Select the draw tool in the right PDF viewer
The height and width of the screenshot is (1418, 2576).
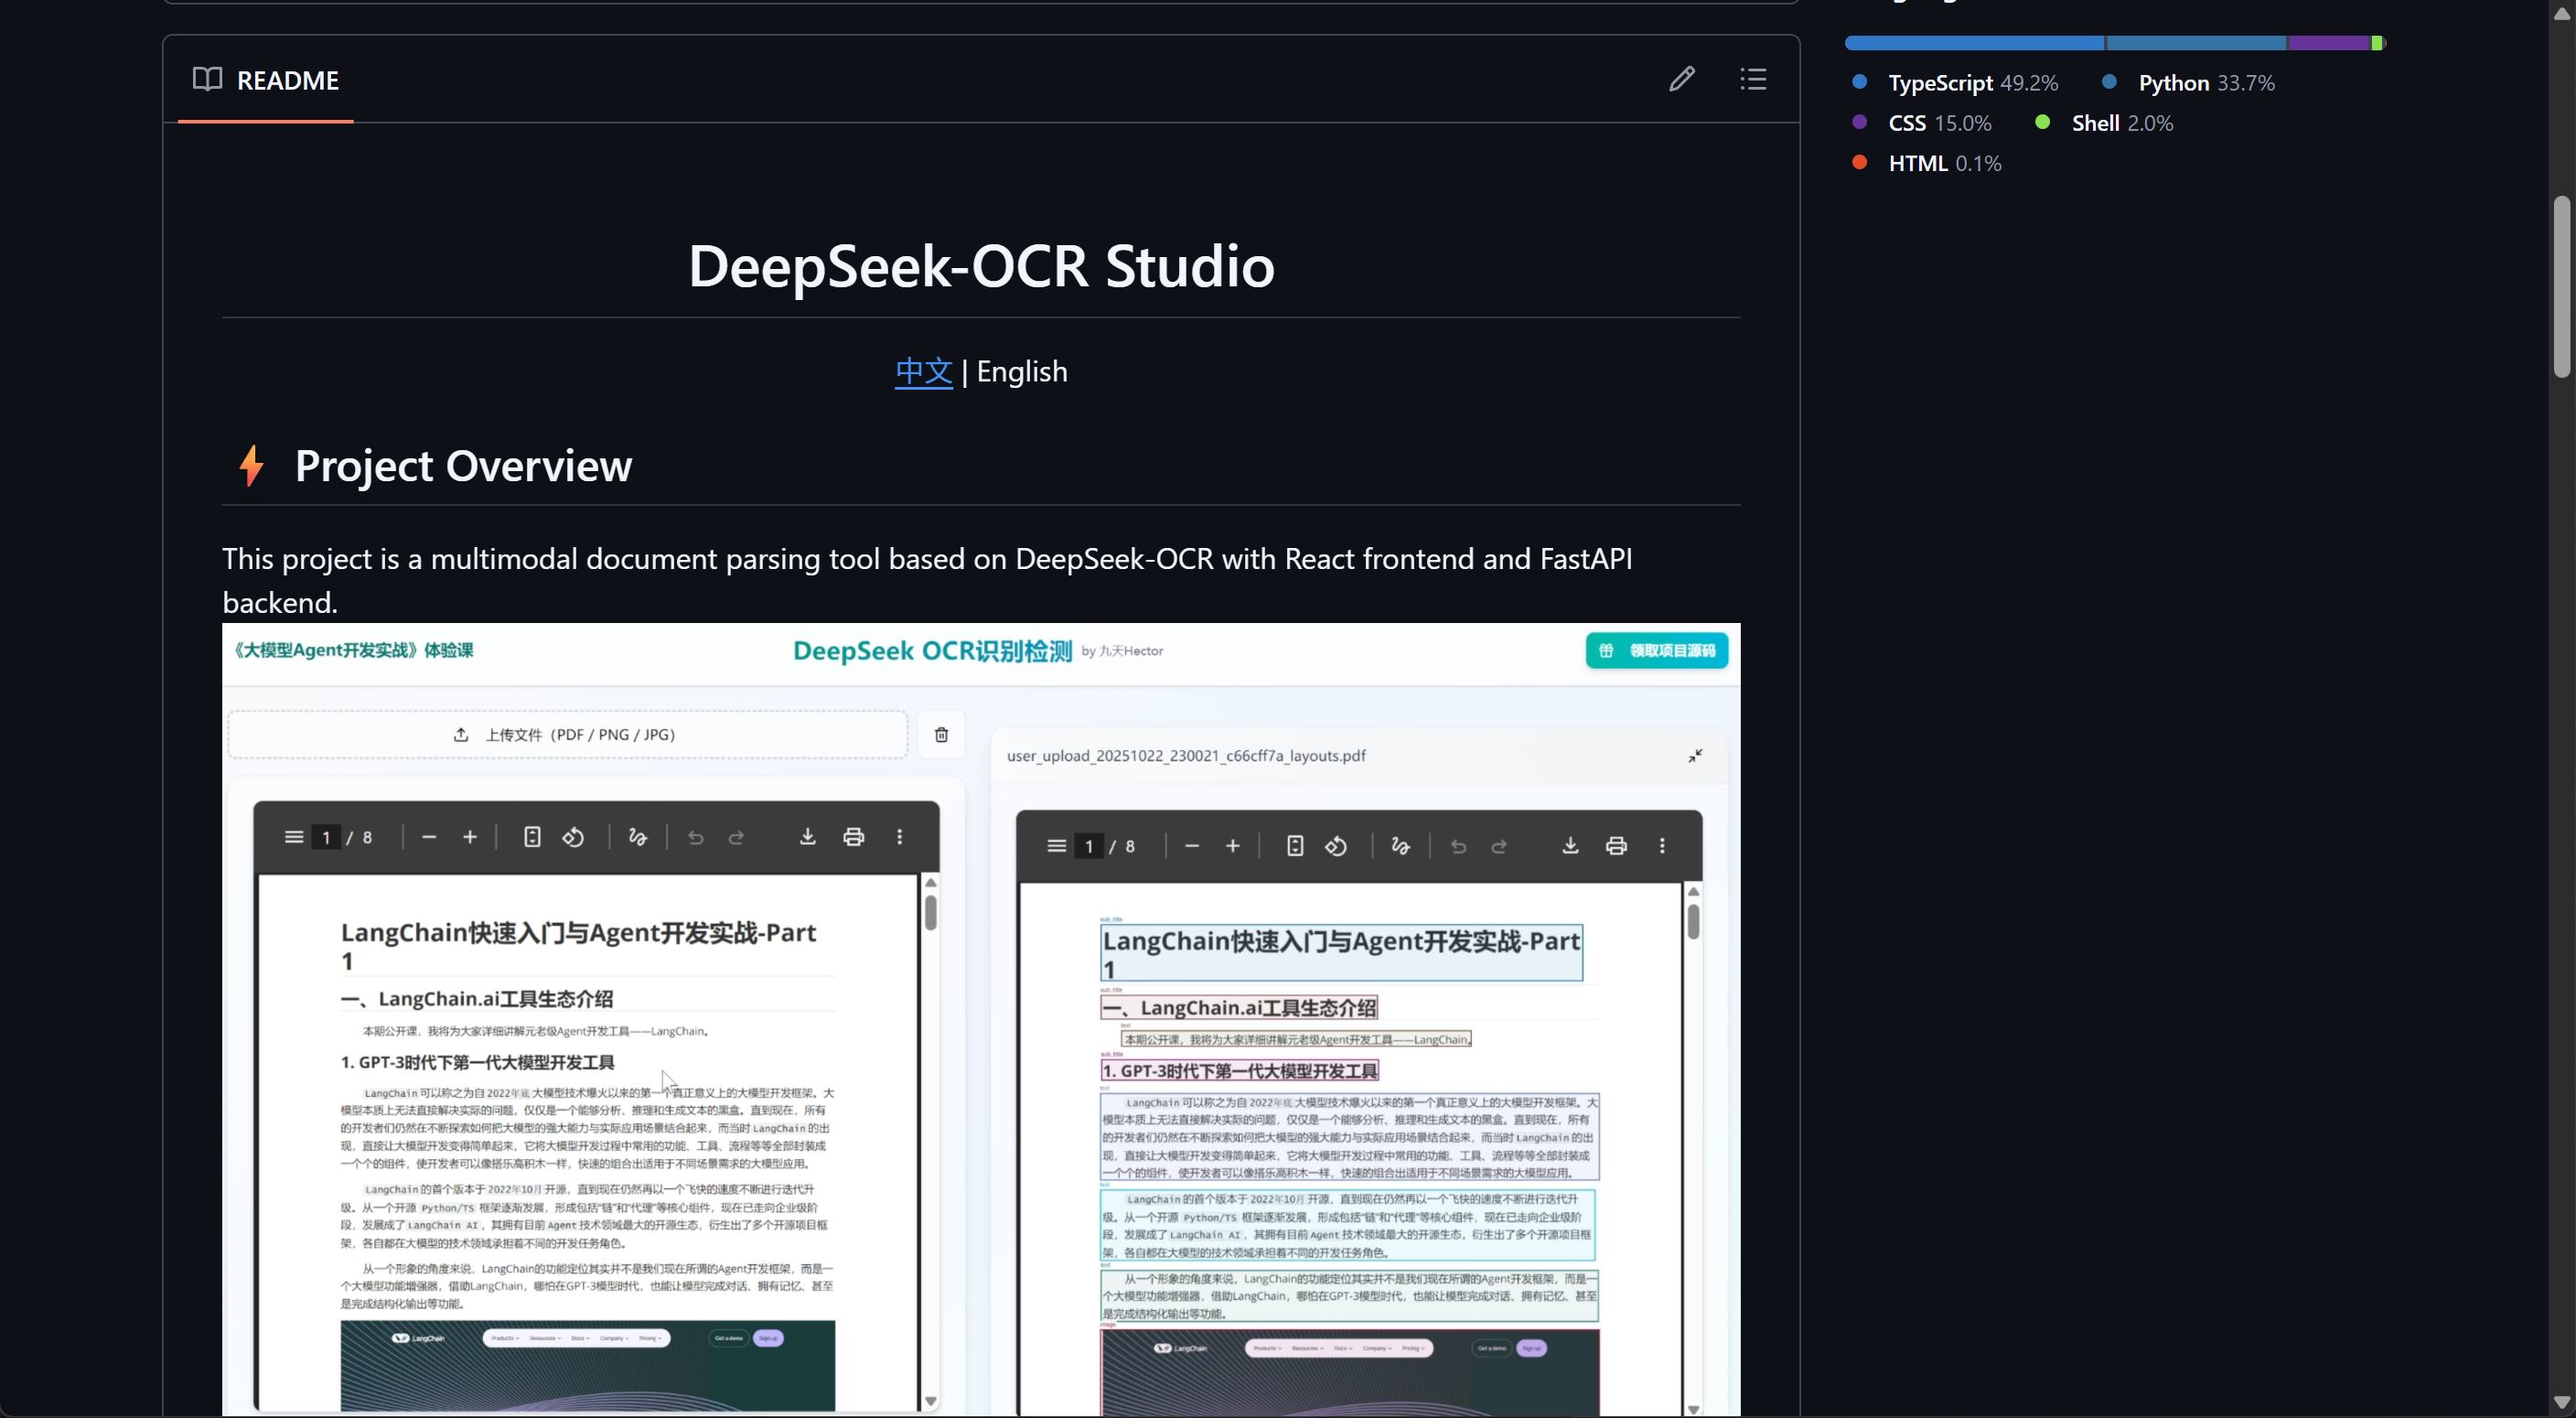(x=1400, y=846)
